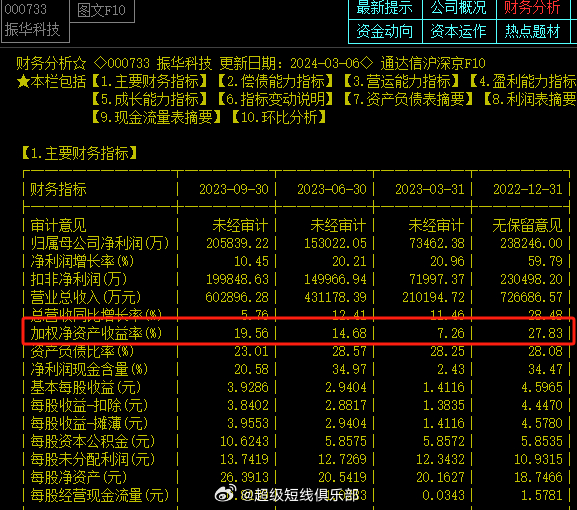Click the 审计意见 row label
Image resolution: width=577 pixels, height=510 pixels.
[x=58, y=226]
